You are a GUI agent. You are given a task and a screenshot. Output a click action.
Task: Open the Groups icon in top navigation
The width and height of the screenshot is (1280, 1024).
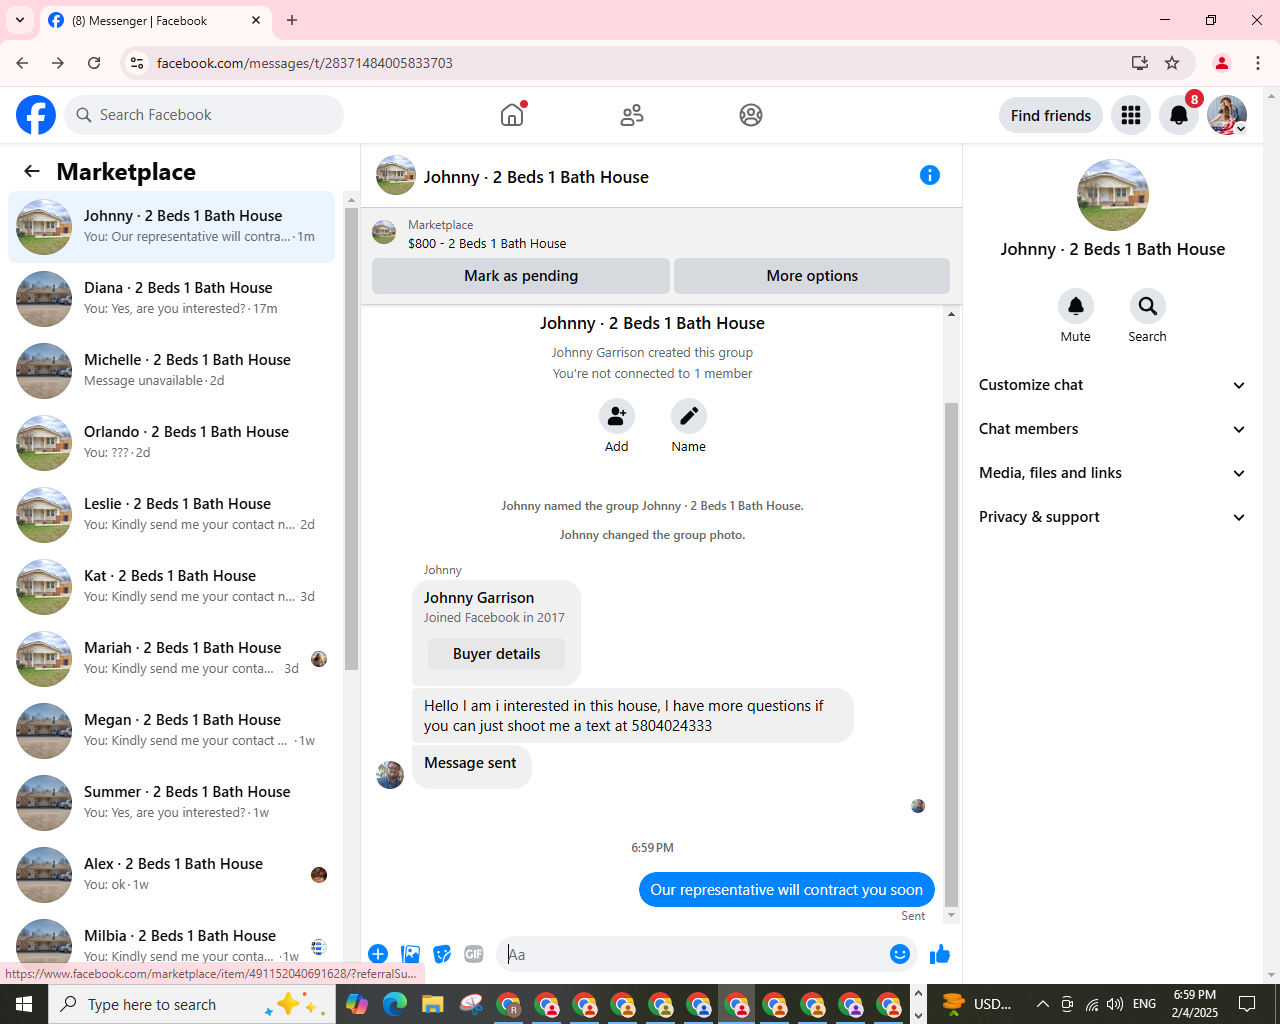[751, 115]
